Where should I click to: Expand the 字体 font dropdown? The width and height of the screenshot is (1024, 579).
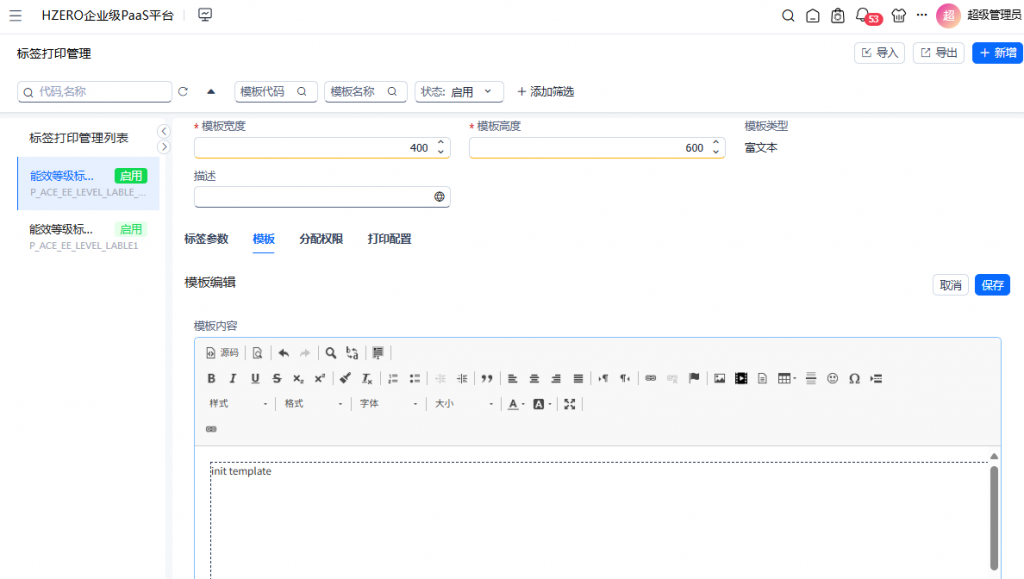click(388, 404)
